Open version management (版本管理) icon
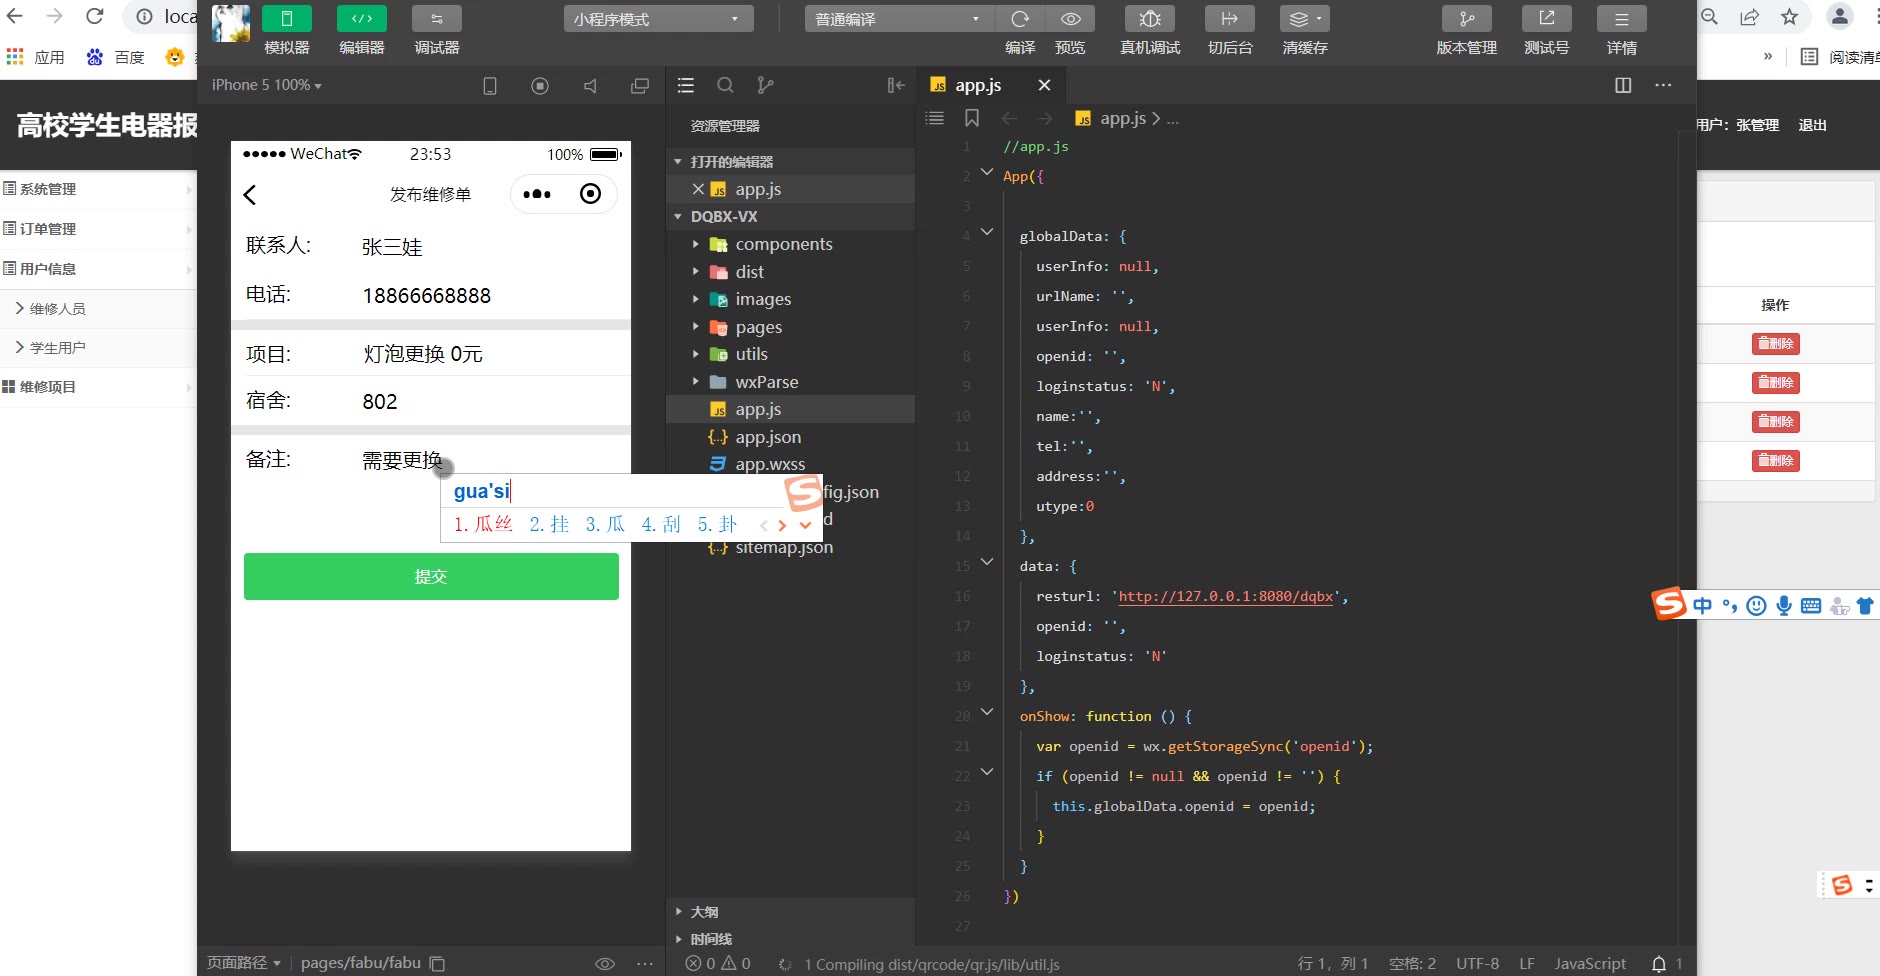 tap(1466, 19)
